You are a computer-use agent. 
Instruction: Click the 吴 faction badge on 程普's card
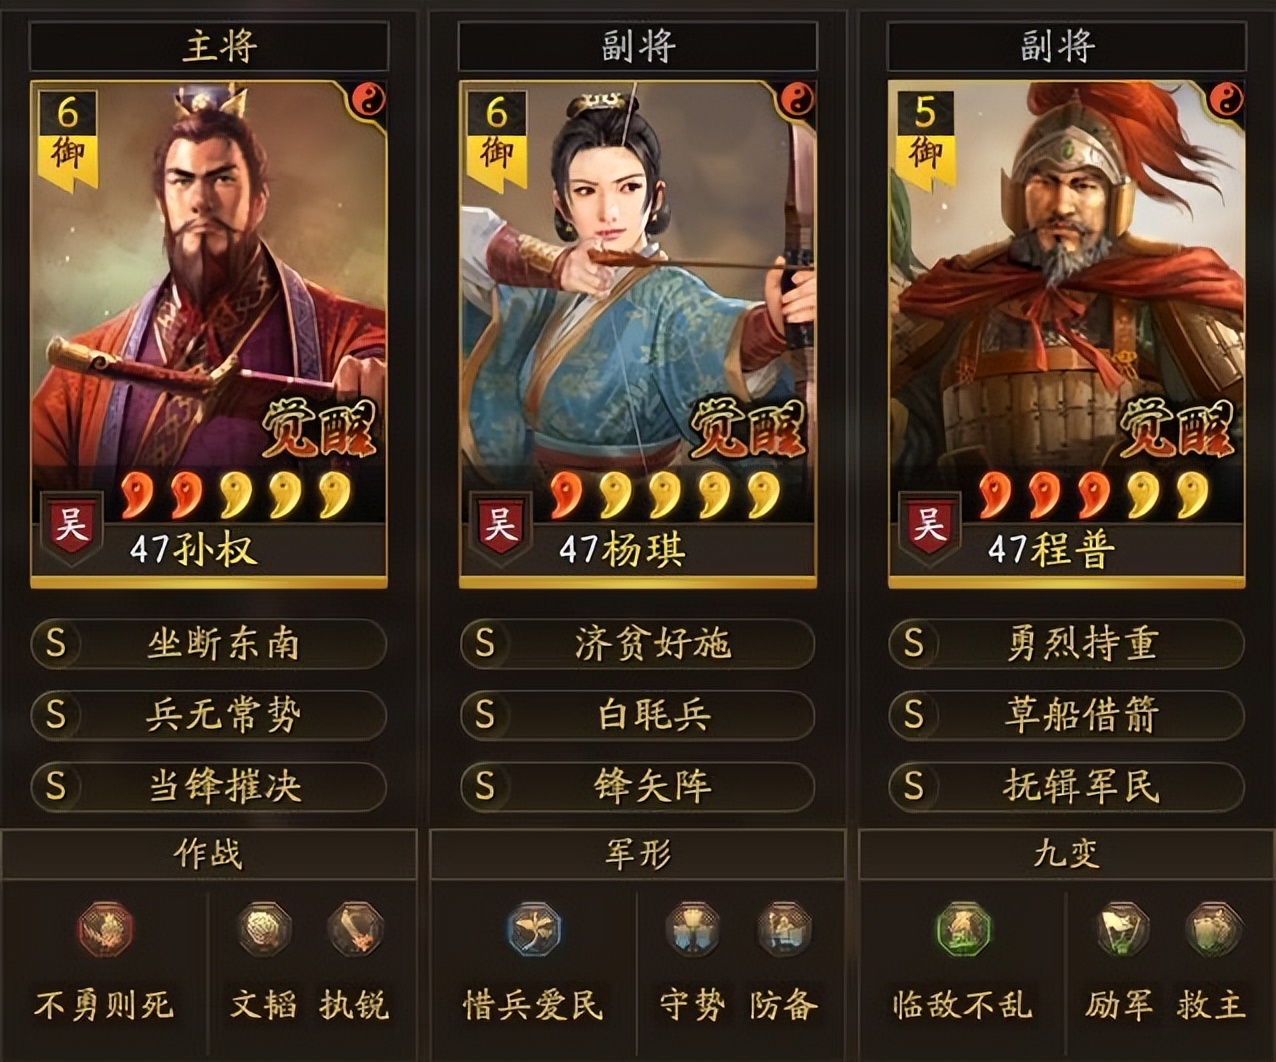929,523
